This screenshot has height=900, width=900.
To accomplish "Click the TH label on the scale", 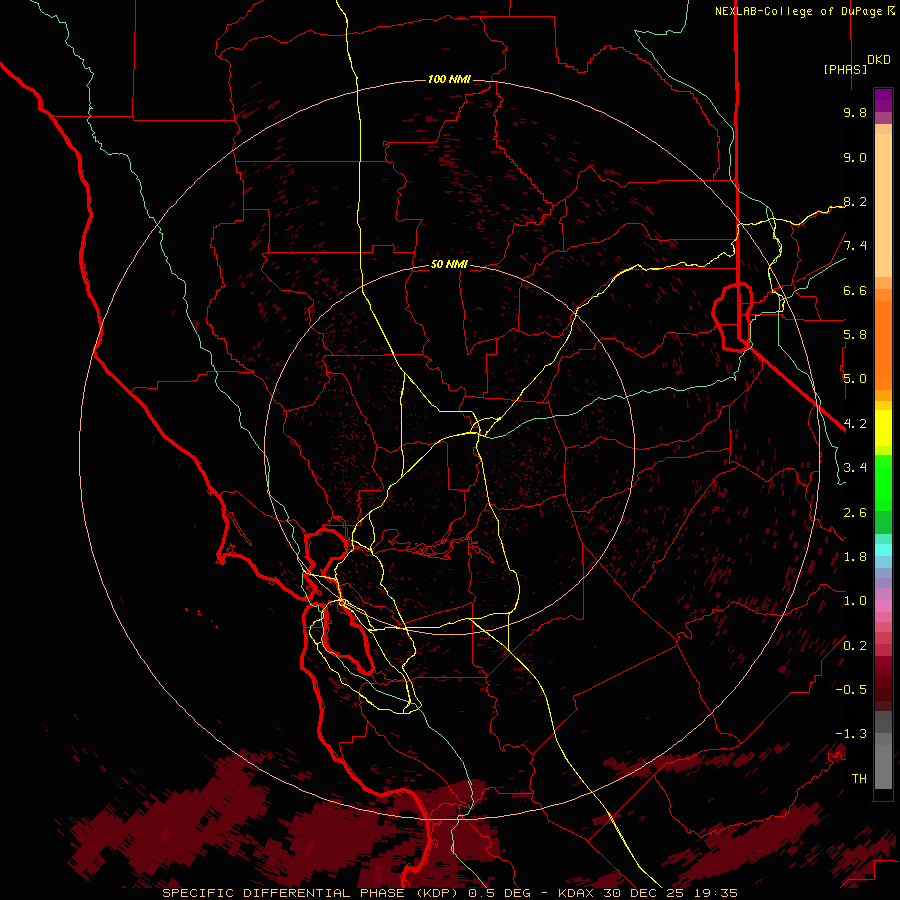I will pos(859,779).
